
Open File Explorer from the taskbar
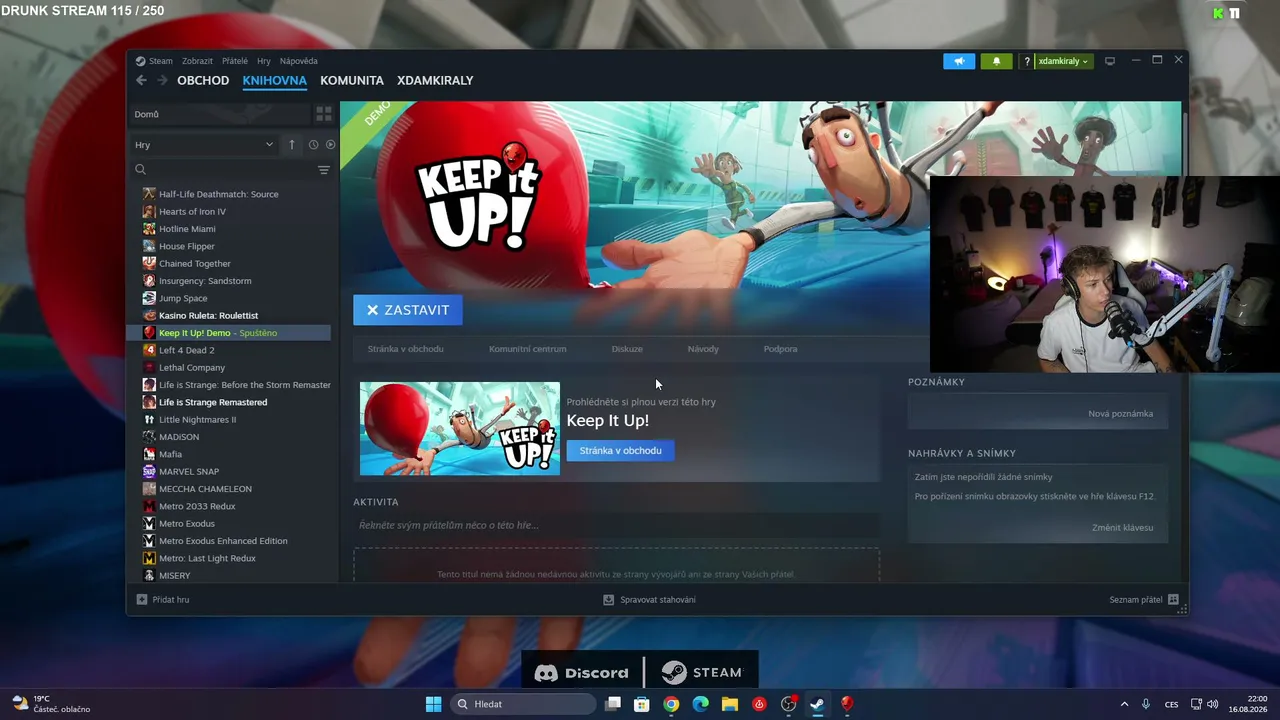pyautogui.click(x=730, y=704)
